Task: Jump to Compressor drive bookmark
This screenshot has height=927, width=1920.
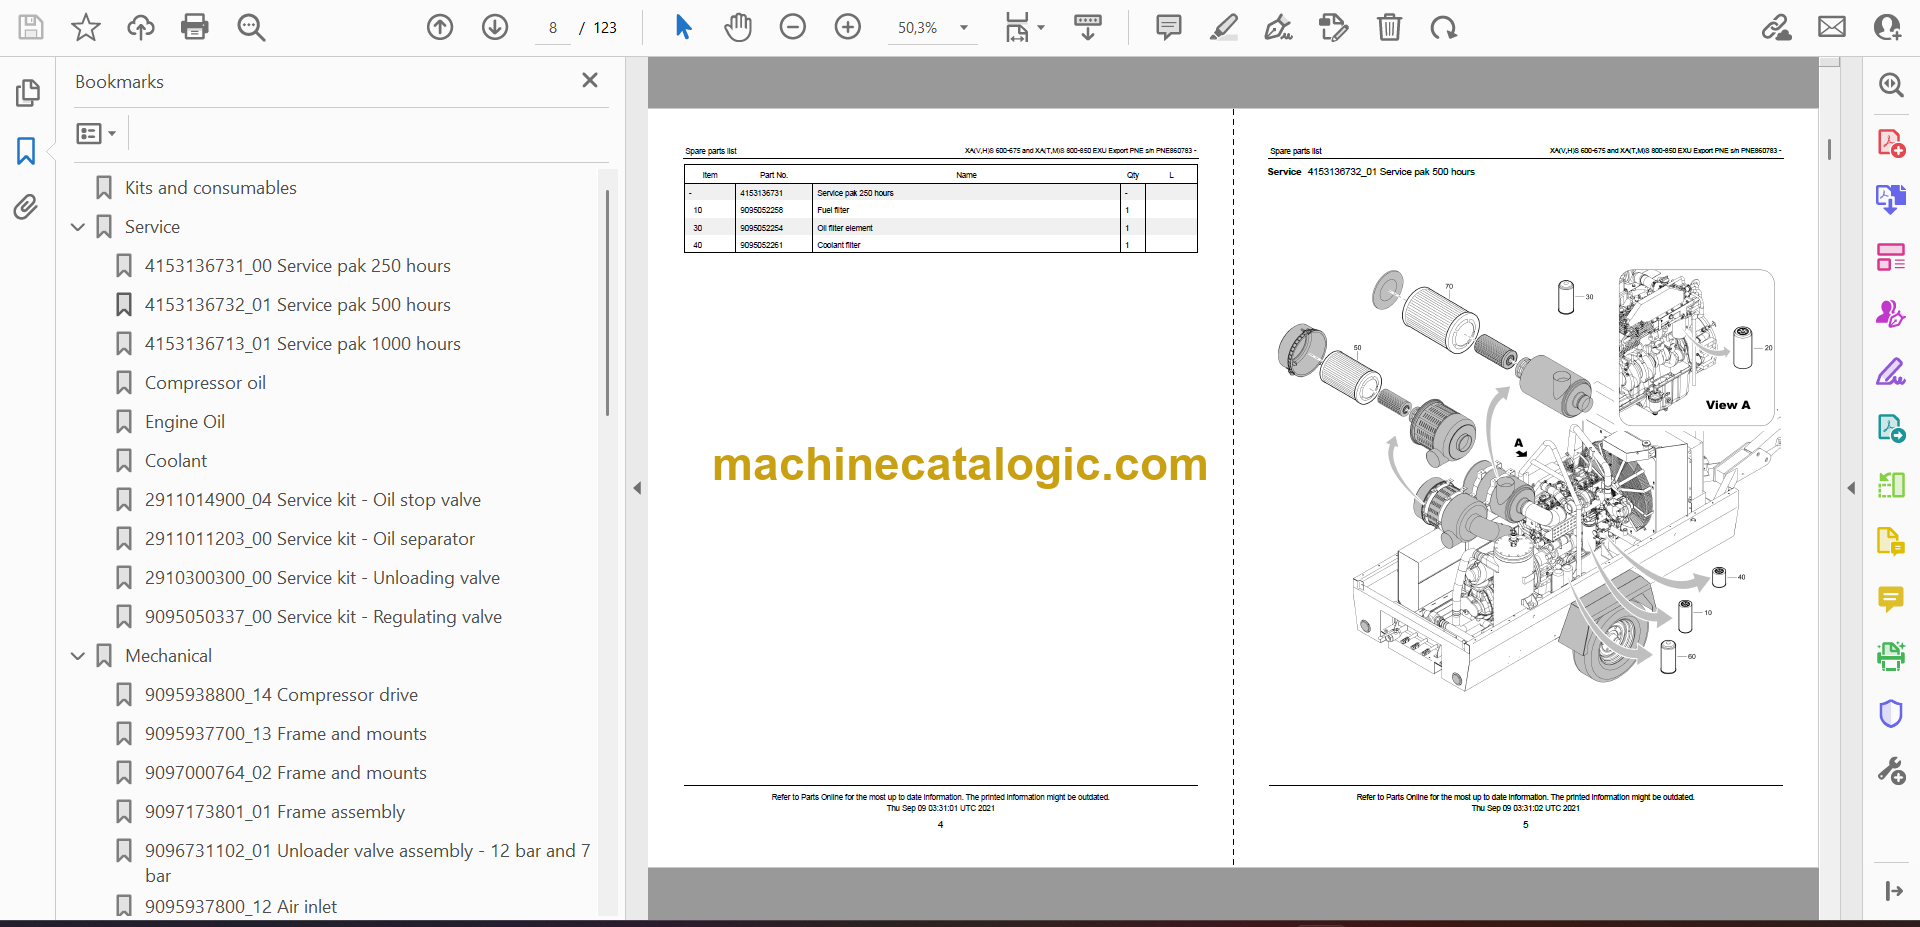Action: [x=281, y=695]
